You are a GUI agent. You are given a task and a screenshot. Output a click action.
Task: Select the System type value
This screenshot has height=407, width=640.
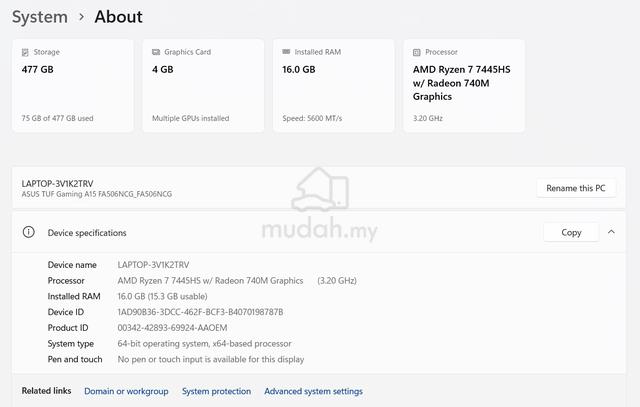click(204, 344)
